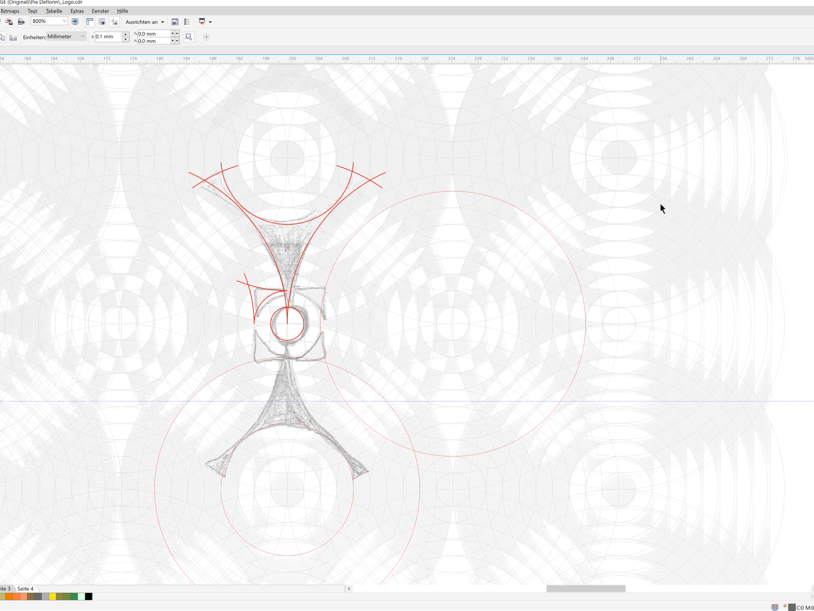Open the Fenster menu
The height and width of the screenshot is (611, 814).
pyautogui.click(x=100, y=11)
